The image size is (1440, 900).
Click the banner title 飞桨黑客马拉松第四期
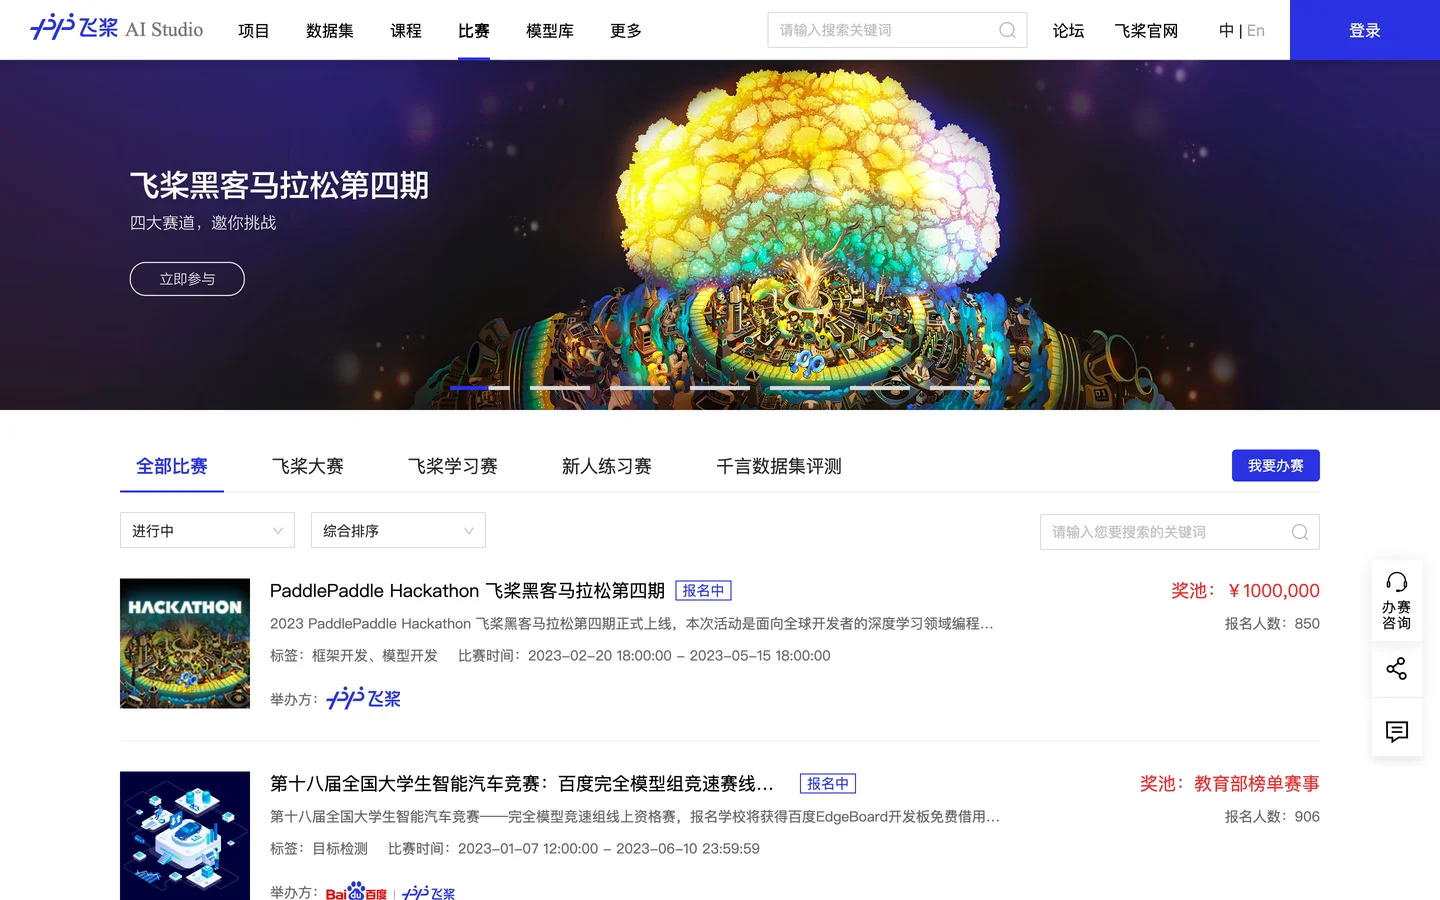pyautogui.click(x=279, y=185)
